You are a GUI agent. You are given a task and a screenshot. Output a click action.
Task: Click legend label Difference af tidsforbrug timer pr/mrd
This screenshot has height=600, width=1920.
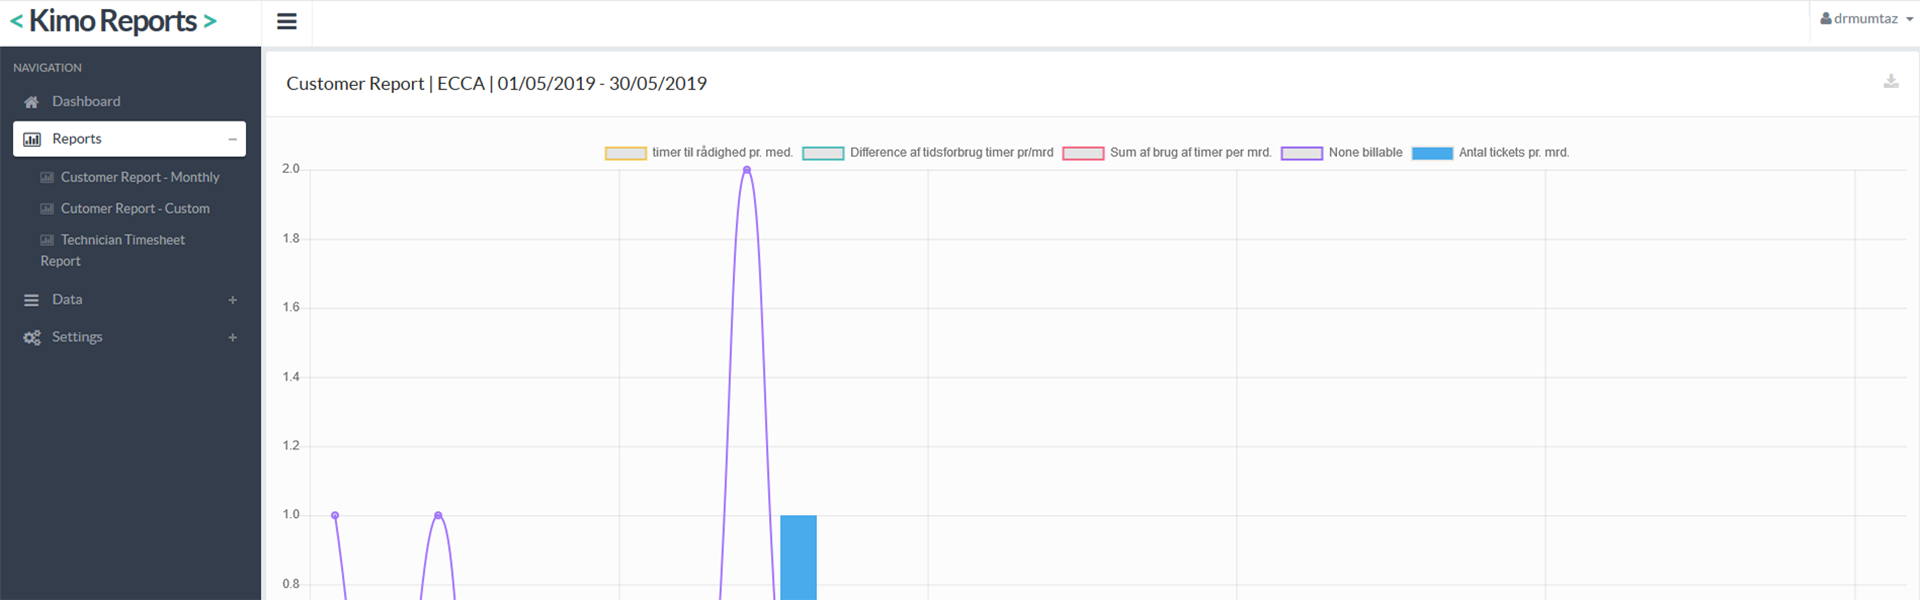pos(952,153)
